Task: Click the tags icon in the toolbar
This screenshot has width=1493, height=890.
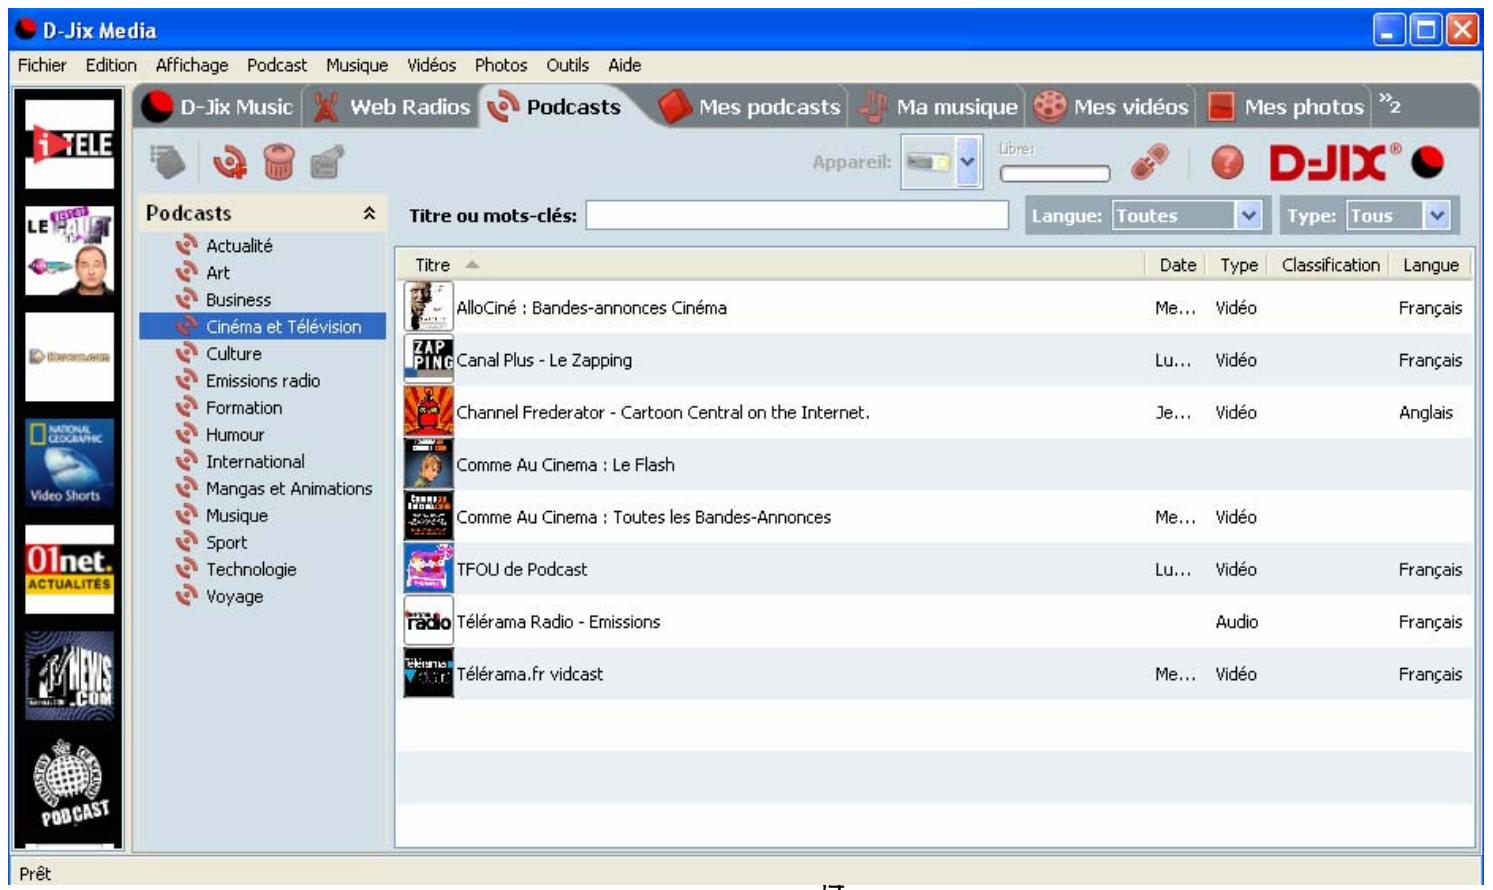Action: tap(168, 161)
